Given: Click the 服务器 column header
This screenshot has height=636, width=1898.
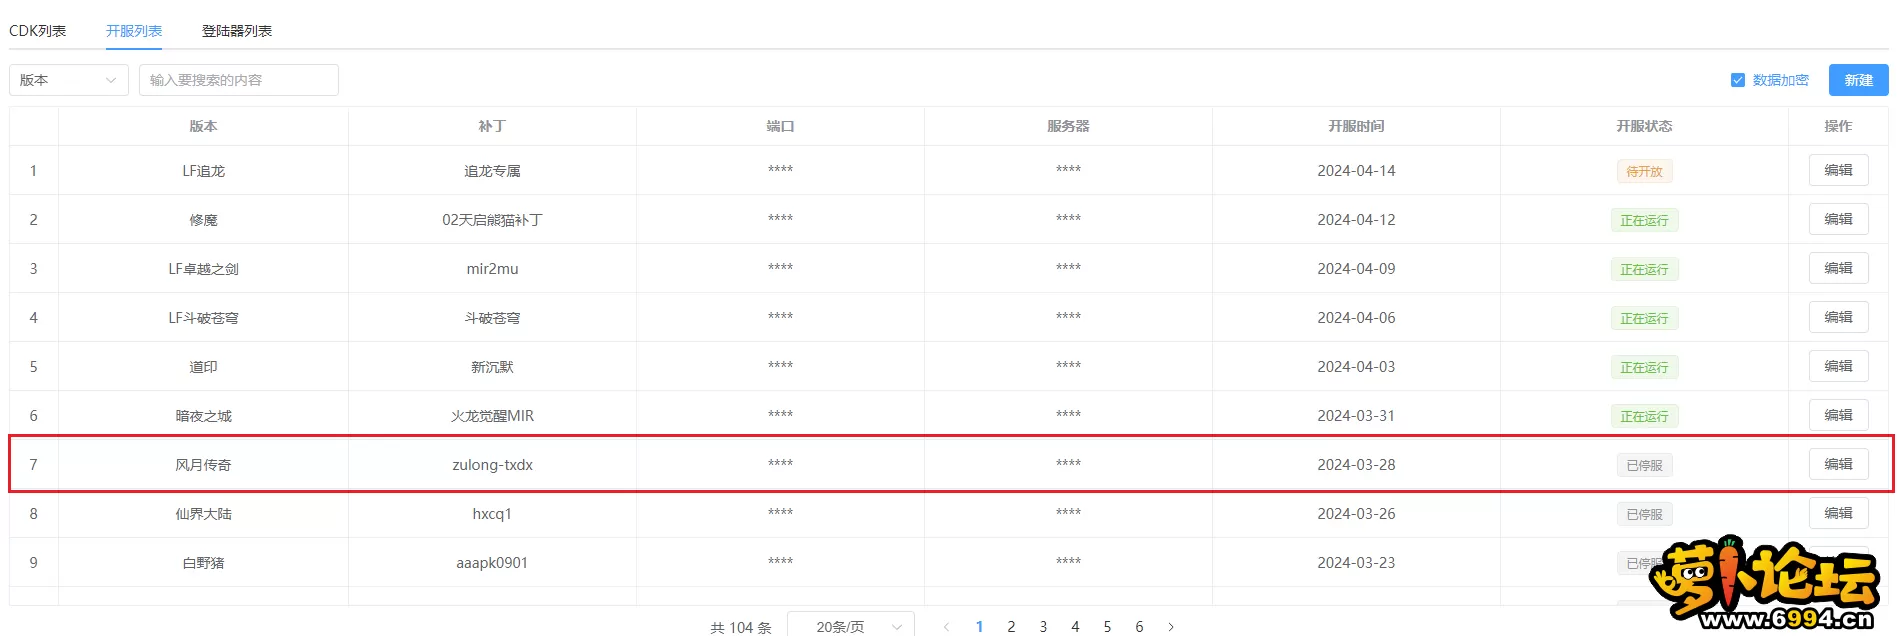Looking at the screenshot, I should pos(1068,126).
